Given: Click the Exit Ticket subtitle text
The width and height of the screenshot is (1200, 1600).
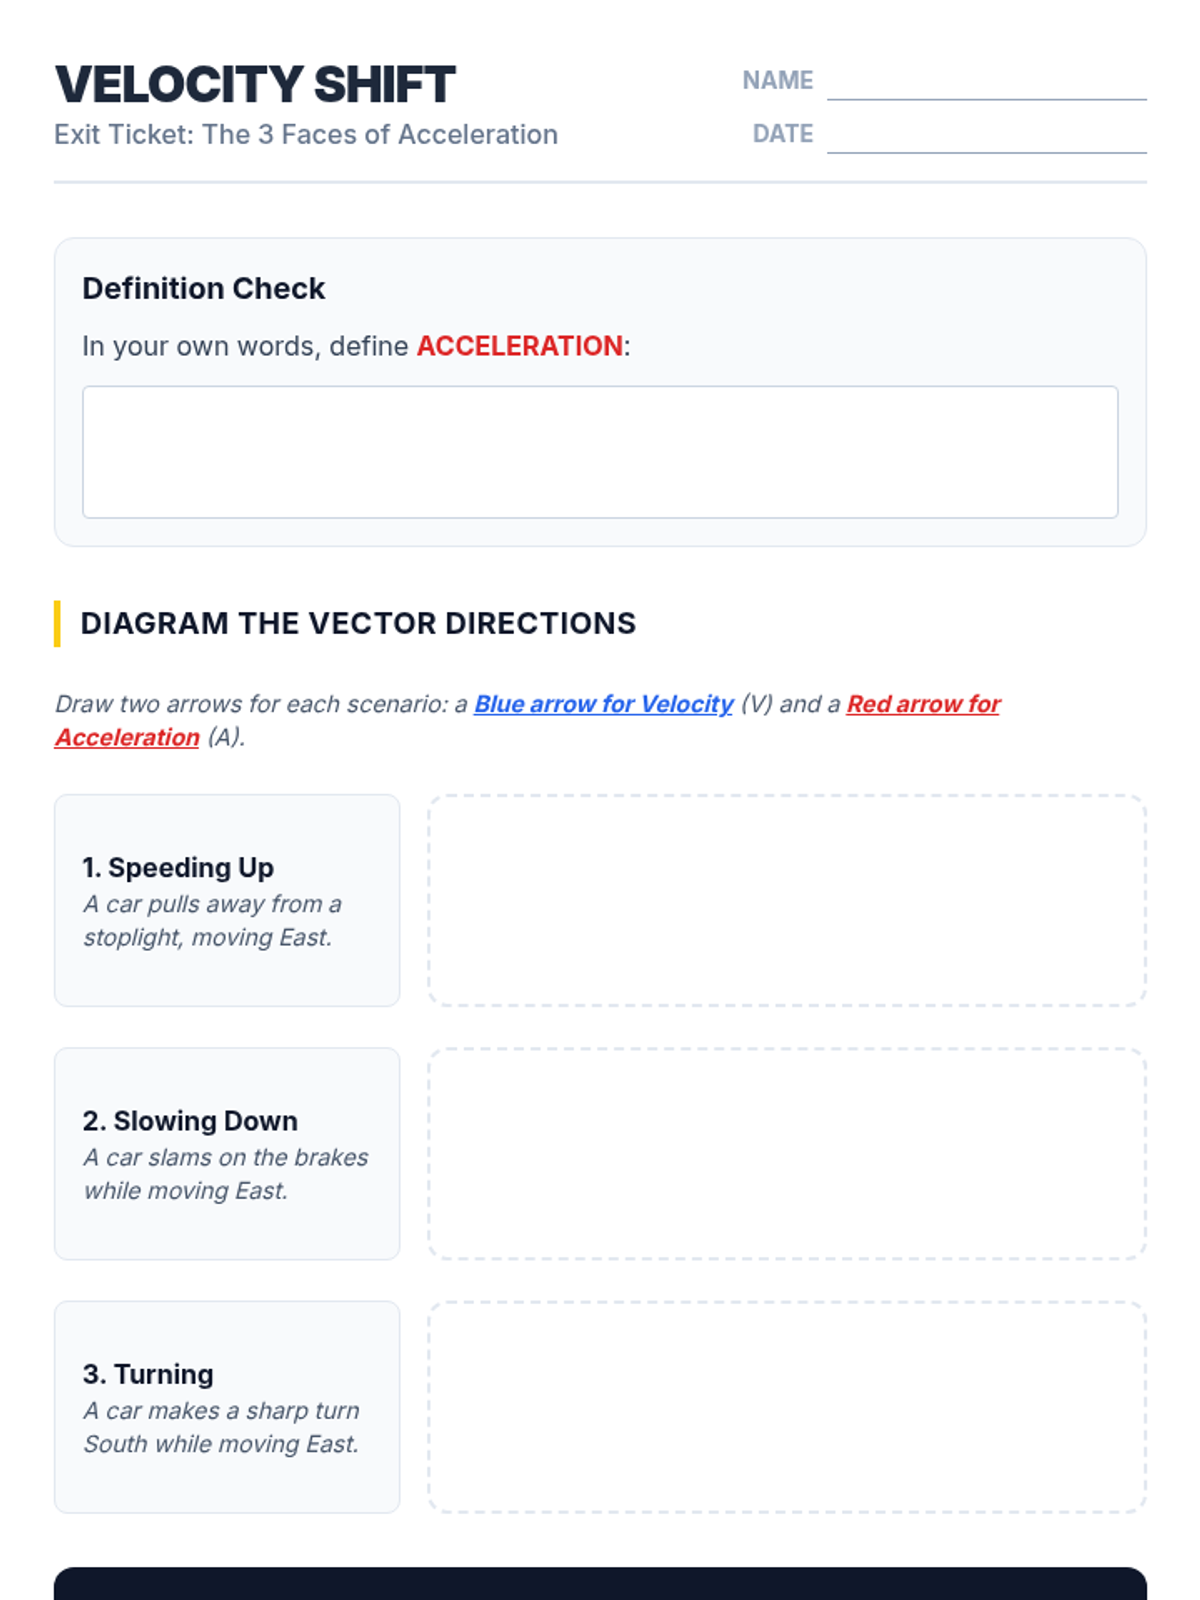Looking at the screenshot, I should [306, 134].
